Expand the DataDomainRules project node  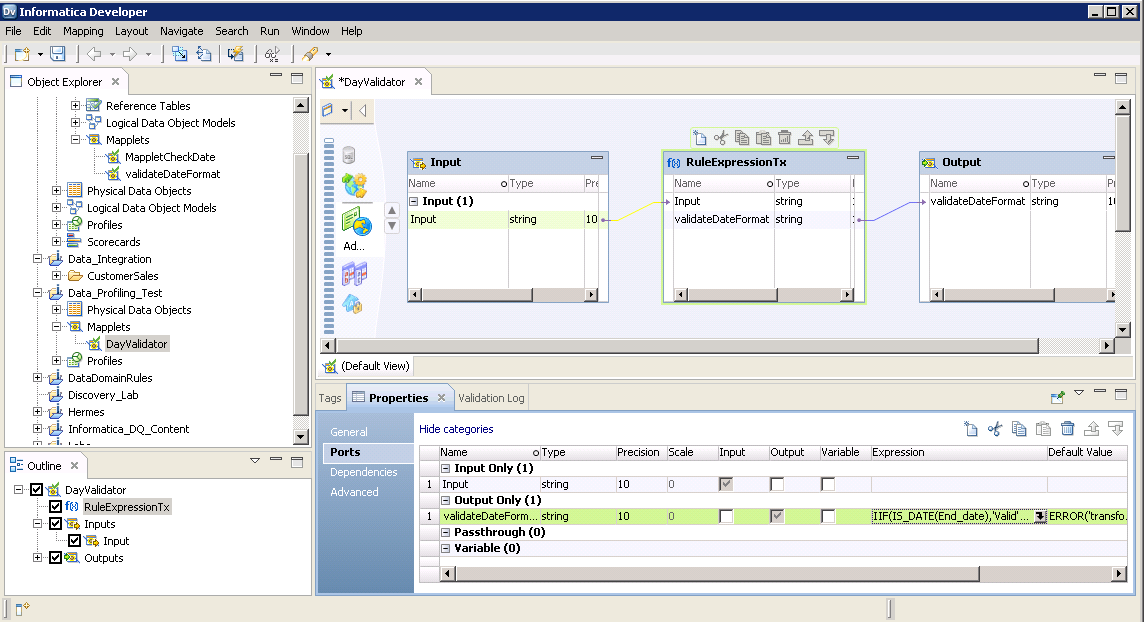tap(37, 377)
